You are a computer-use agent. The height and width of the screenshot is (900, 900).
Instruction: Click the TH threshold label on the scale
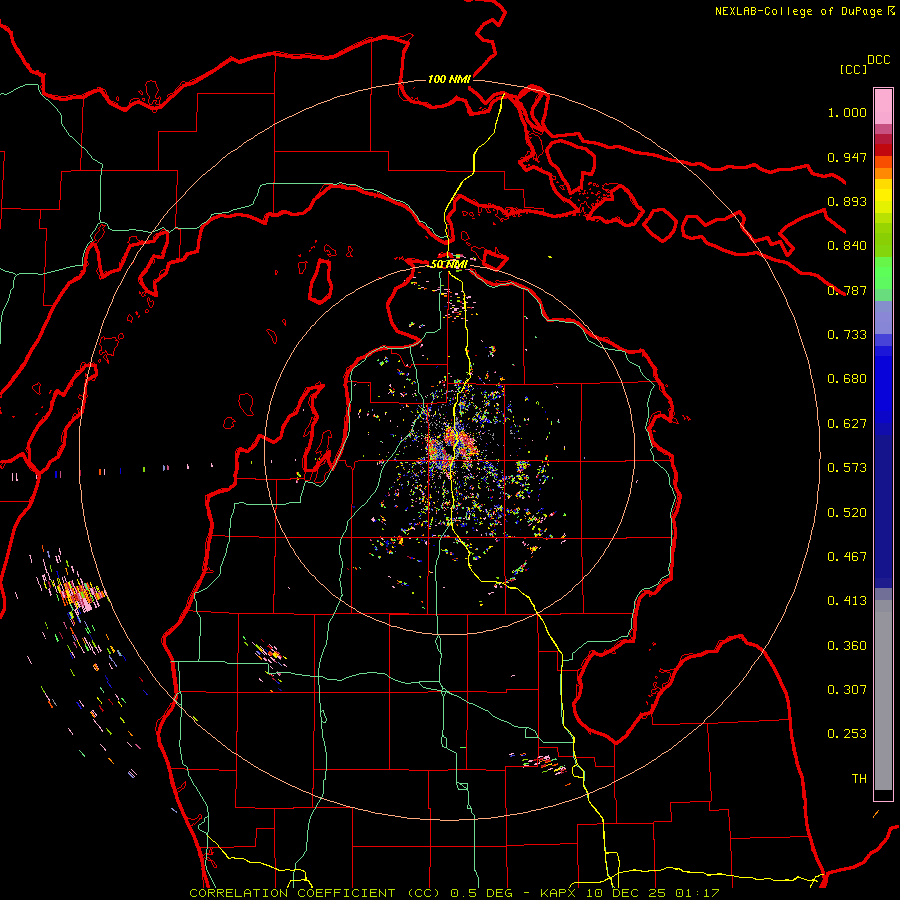point(859,779)
